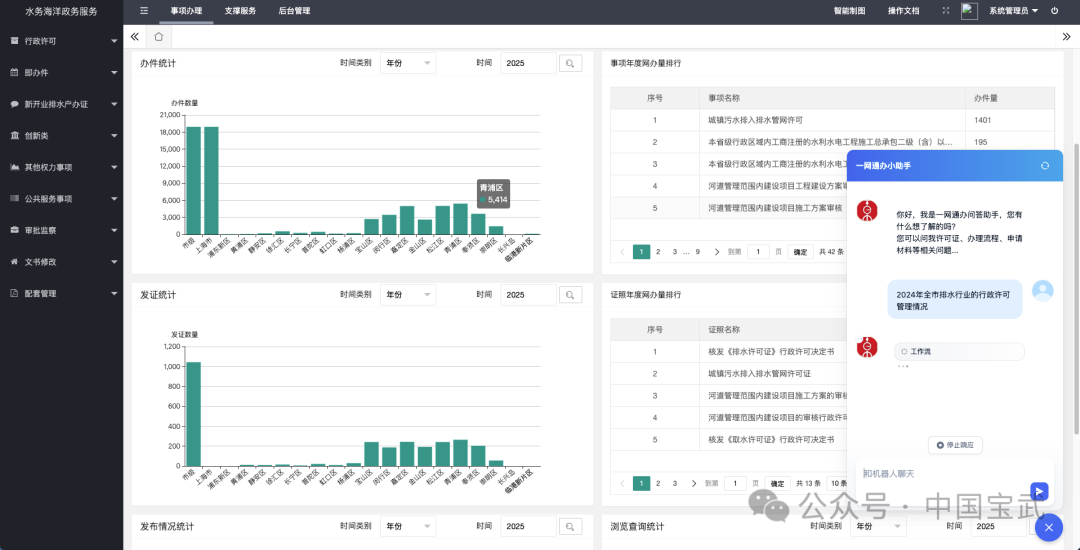Click the home icon tab
The width and height of the screenshot is (1080, 550).
point(158,36)
